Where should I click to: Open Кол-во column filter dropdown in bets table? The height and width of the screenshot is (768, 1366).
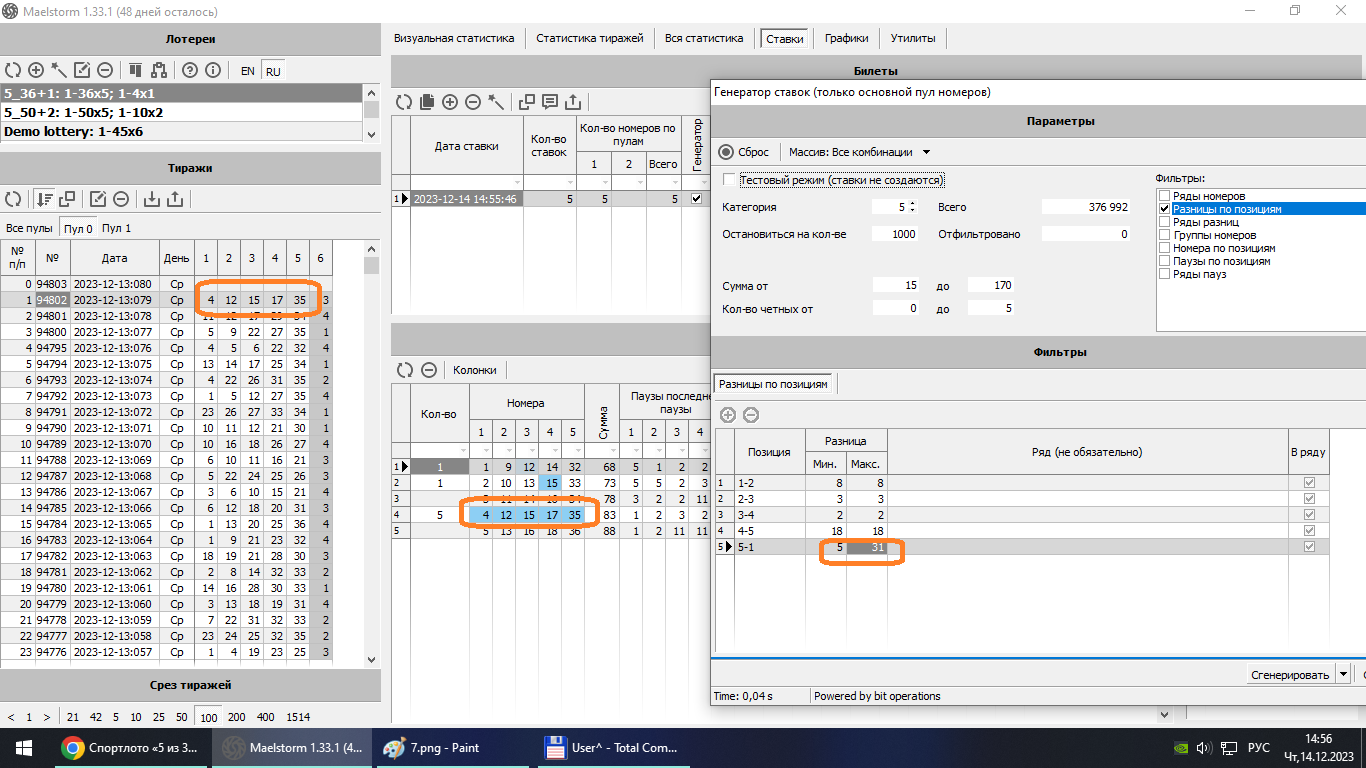point(461,450)
